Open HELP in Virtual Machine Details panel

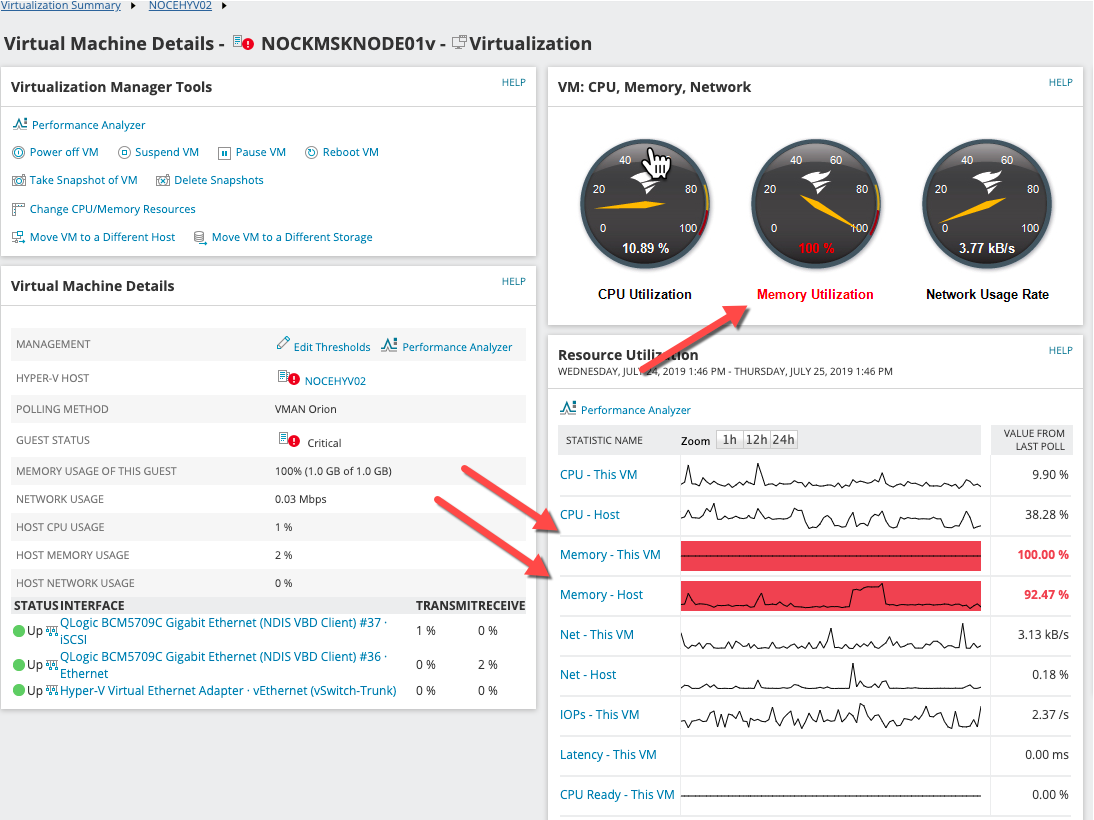514,281
